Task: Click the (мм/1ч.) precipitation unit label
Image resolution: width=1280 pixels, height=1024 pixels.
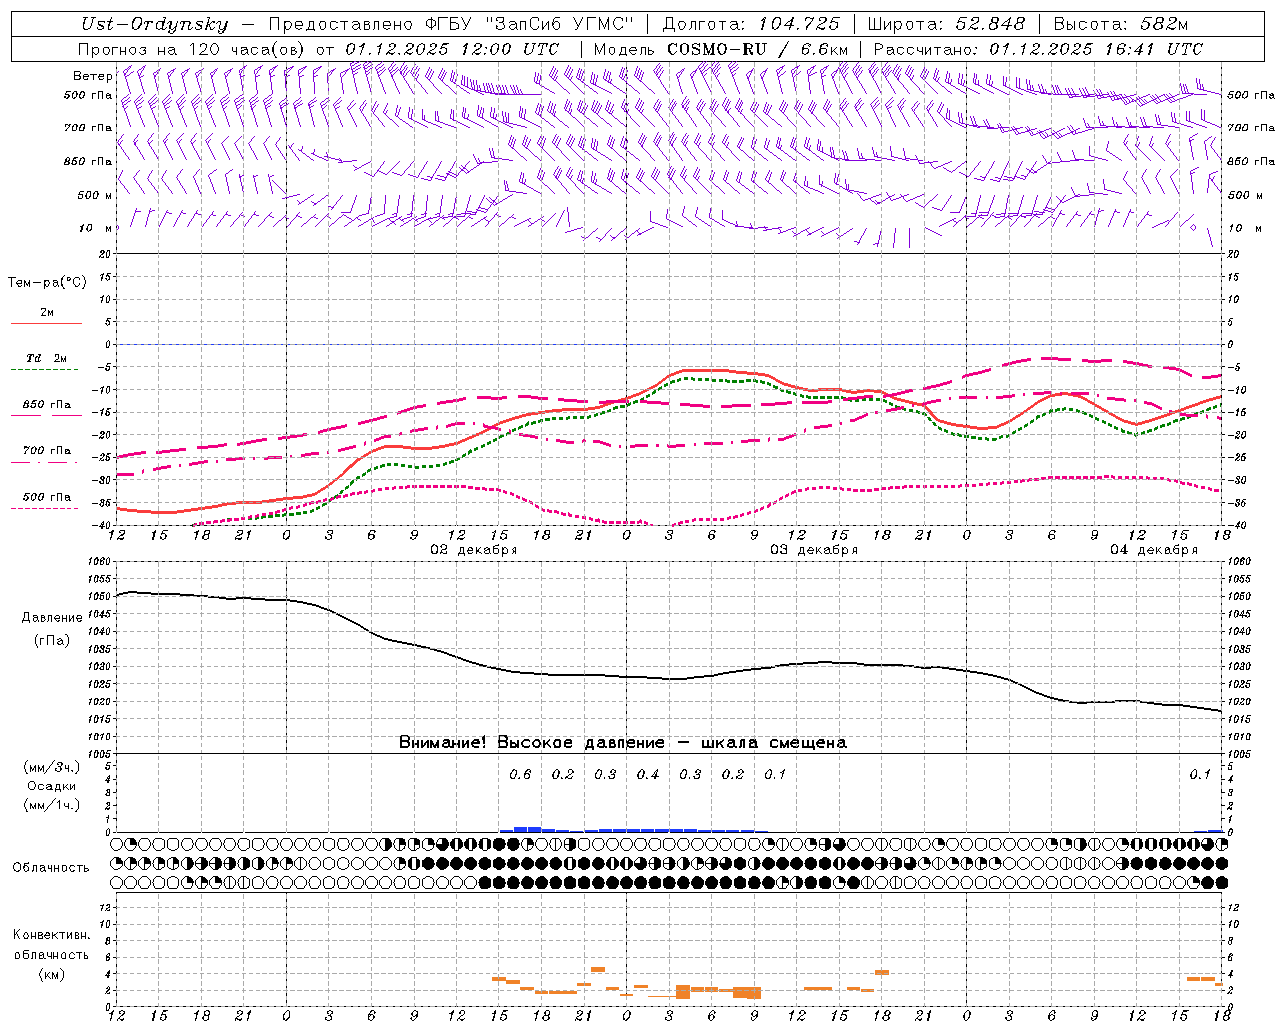Action: pos(51,805)
